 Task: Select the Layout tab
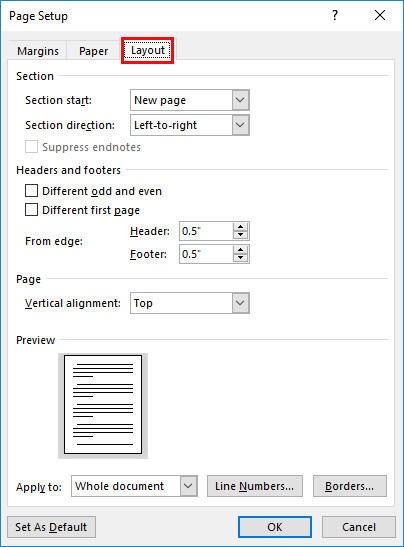tap(148, 50)
